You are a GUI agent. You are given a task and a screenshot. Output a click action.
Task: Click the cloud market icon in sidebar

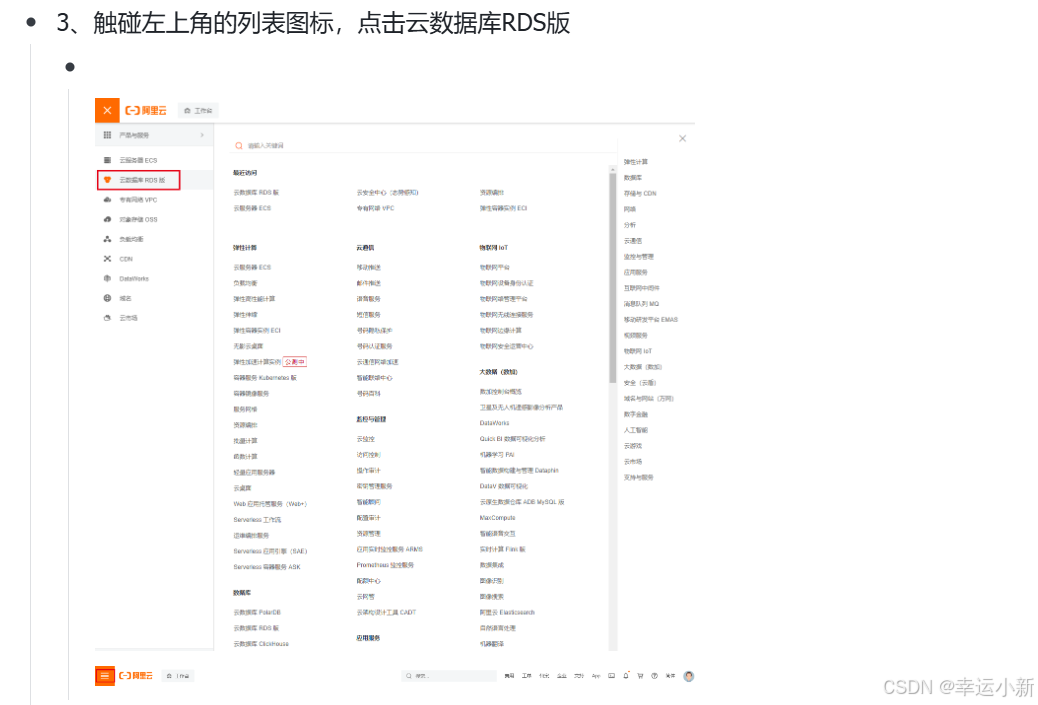tap(107, 318)
